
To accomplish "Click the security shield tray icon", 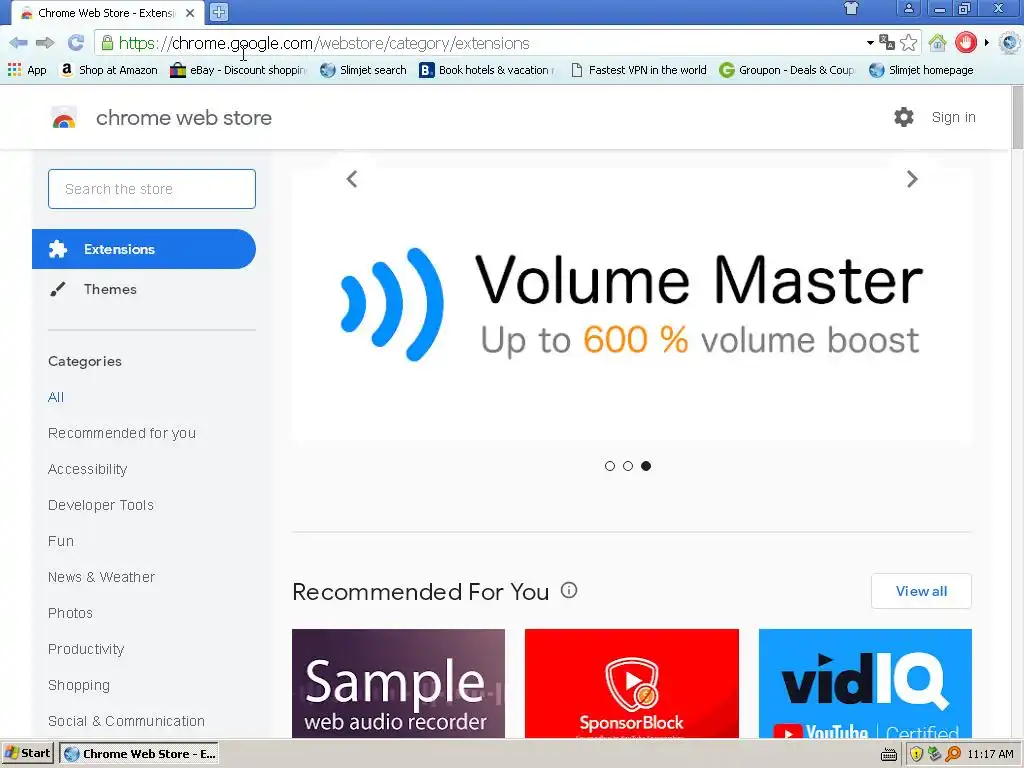I will (x=916, y=754).
